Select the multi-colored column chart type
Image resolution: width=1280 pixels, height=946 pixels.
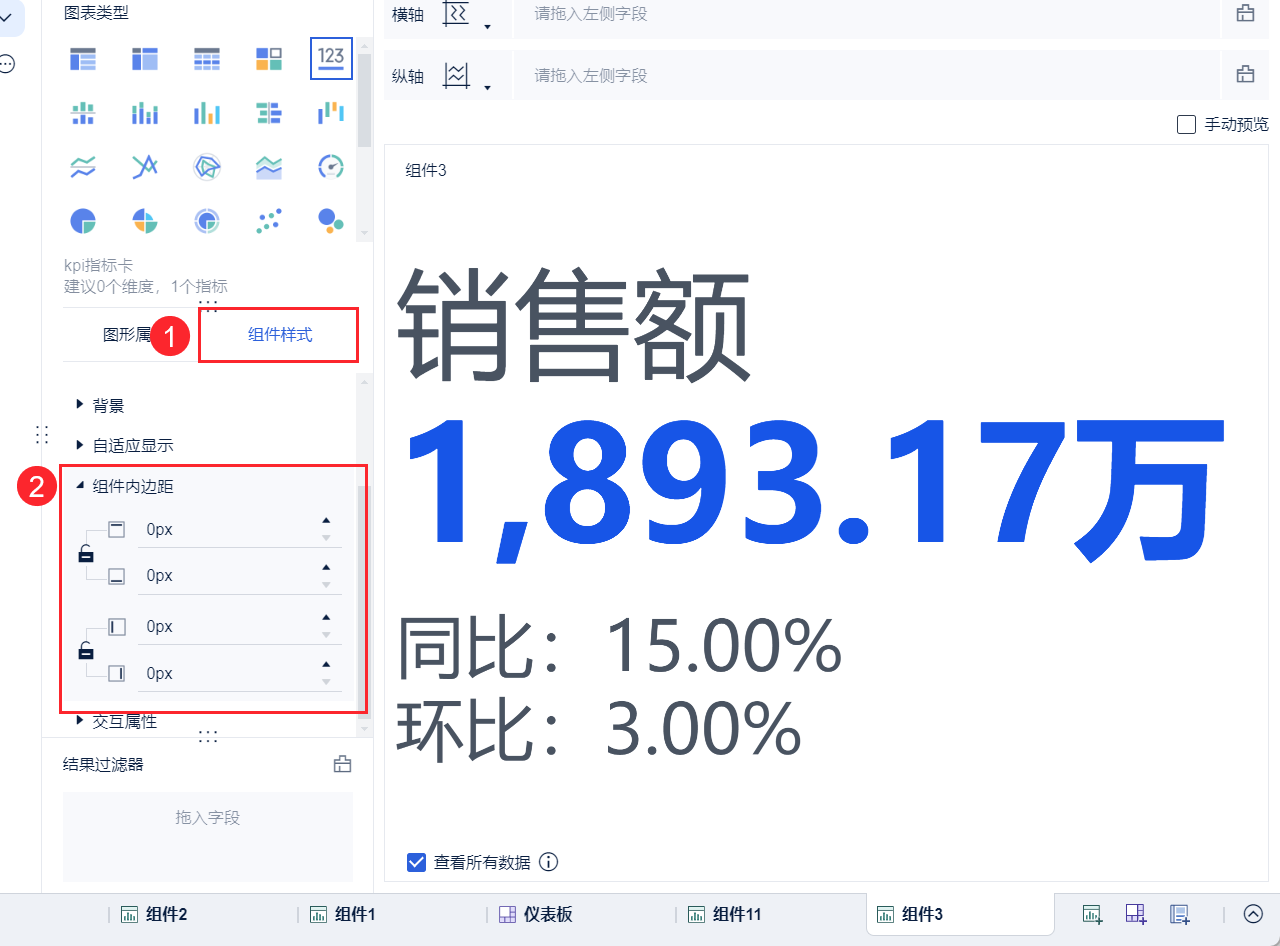click(x=207, y=113)
